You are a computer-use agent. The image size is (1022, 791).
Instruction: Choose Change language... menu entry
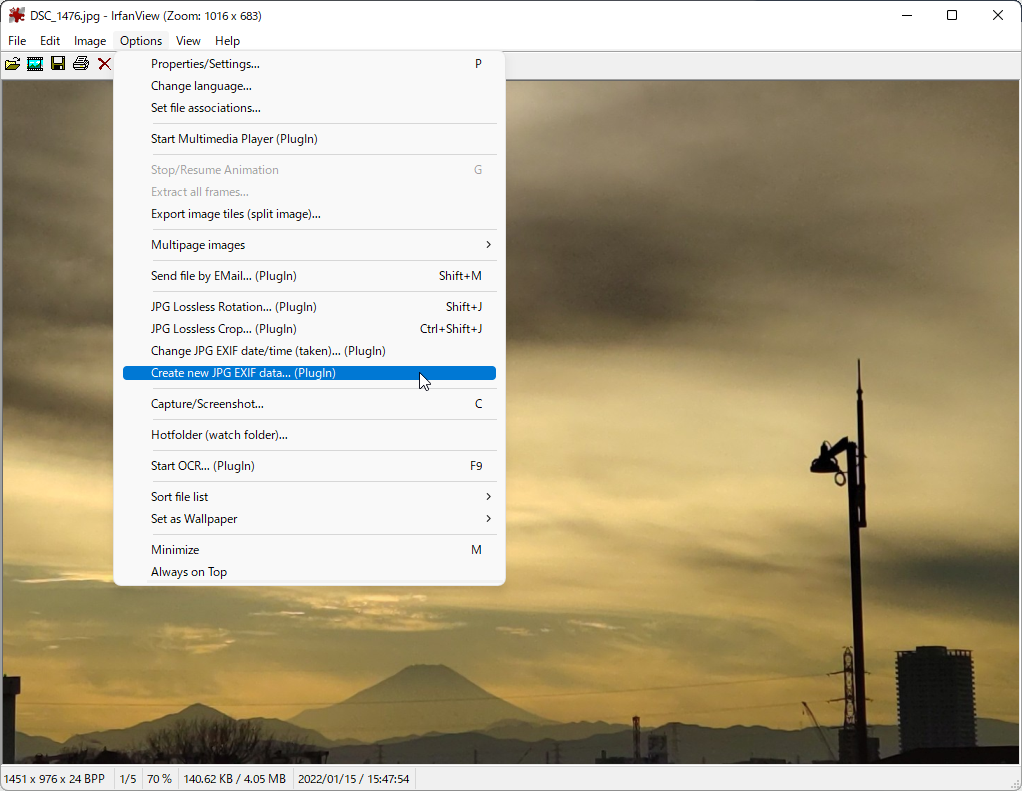(310, 86)
